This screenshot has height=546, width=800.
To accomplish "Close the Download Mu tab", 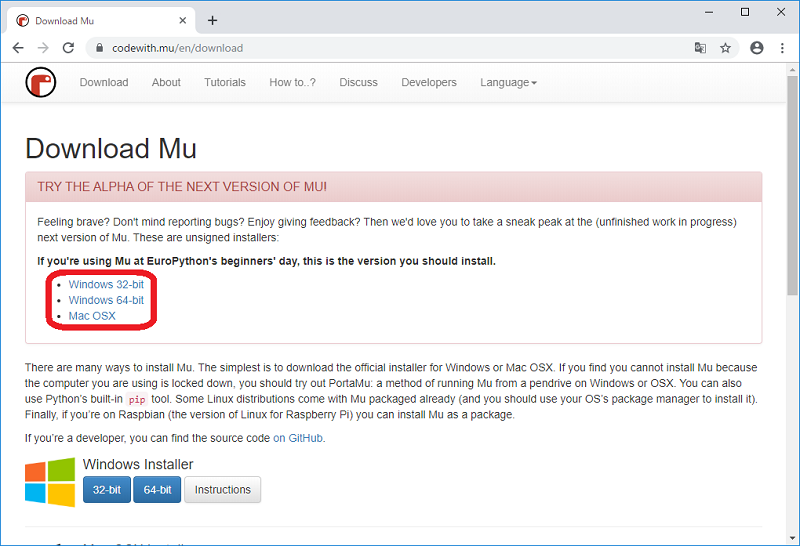I will [183, 20].
